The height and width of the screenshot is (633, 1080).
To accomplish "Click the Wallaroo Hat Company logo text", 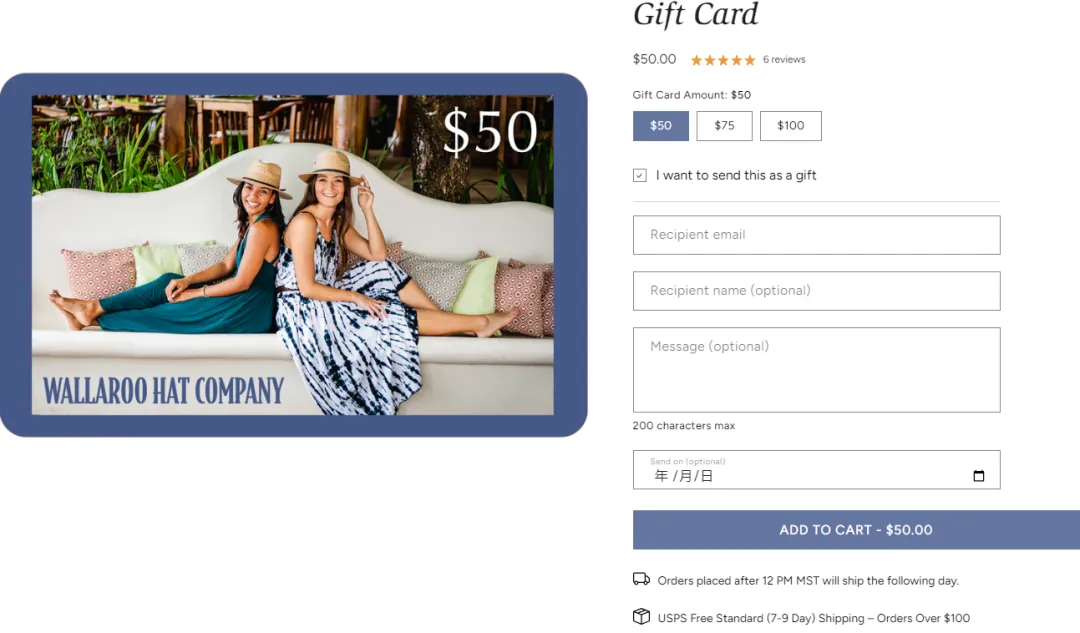I will [x=163, y=391].
